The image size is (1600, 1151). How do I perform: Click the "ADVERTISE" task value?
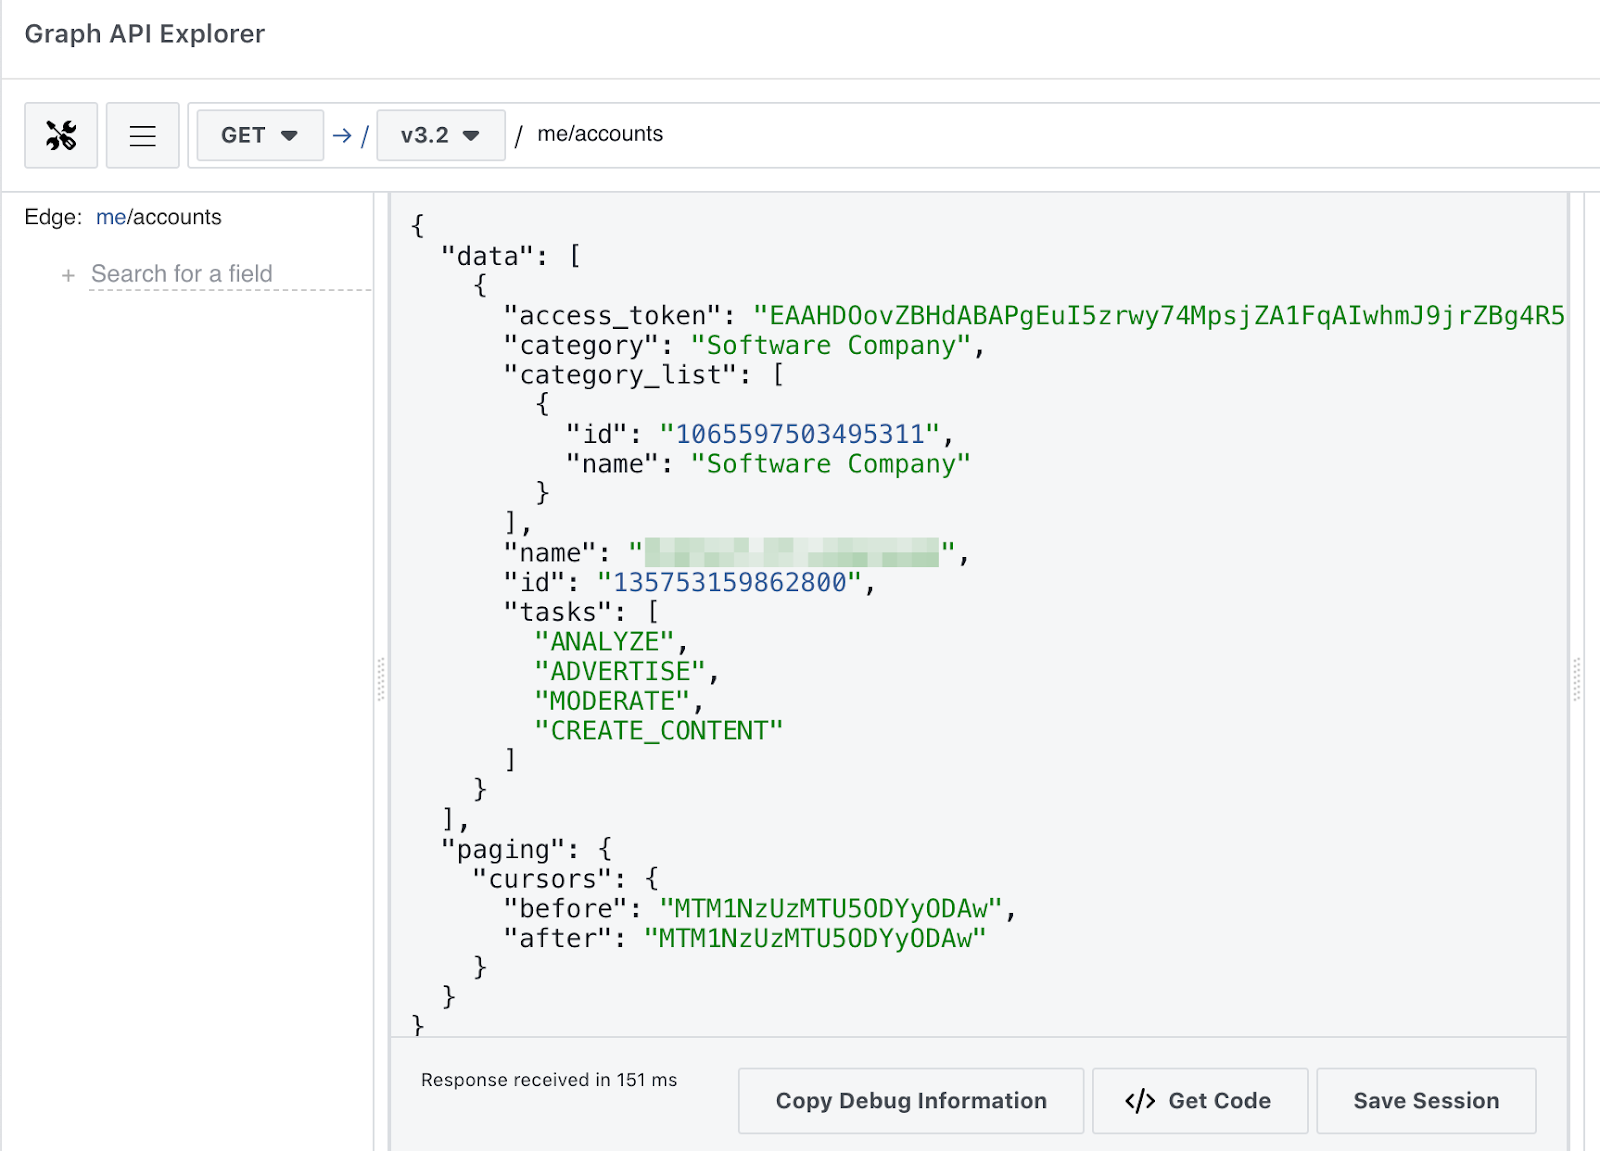pyautogui.click(x=620, y=672)
